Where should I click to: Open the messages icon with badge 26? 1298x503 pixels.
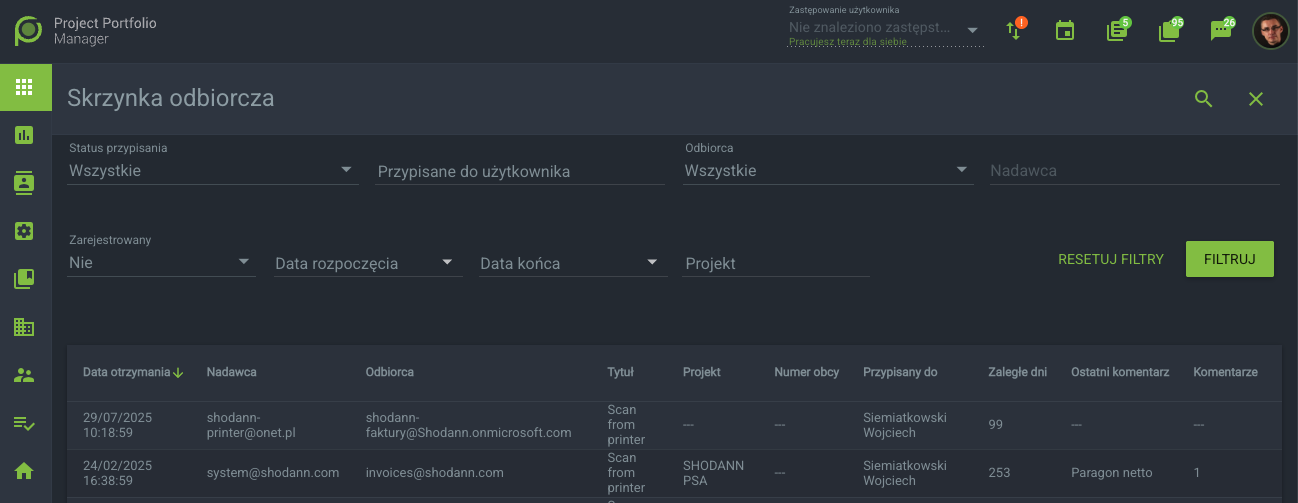1221,31
